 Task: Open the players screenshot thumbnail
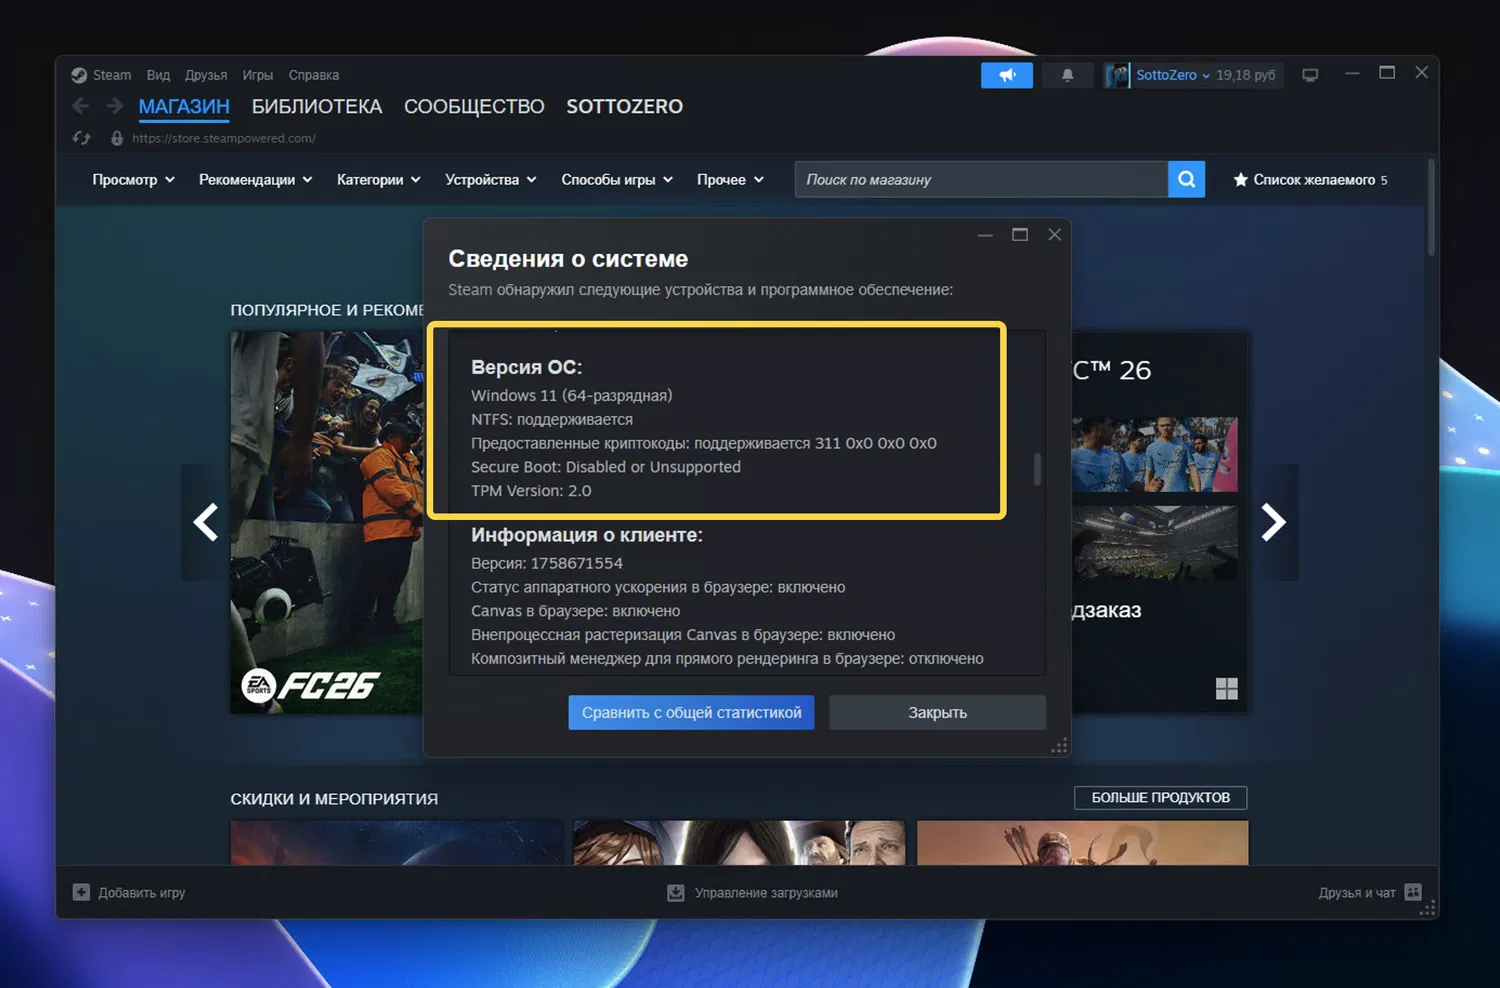tap(1155, 454)
